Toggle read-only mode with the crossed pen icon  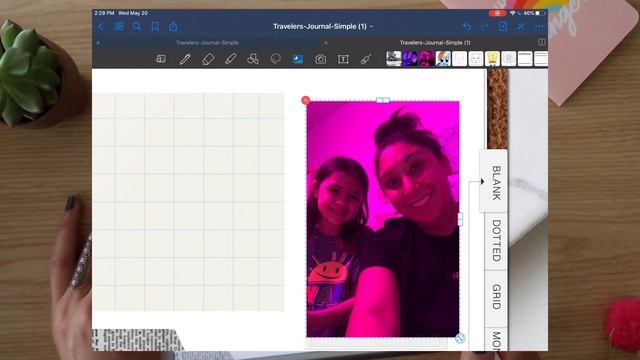521,27
